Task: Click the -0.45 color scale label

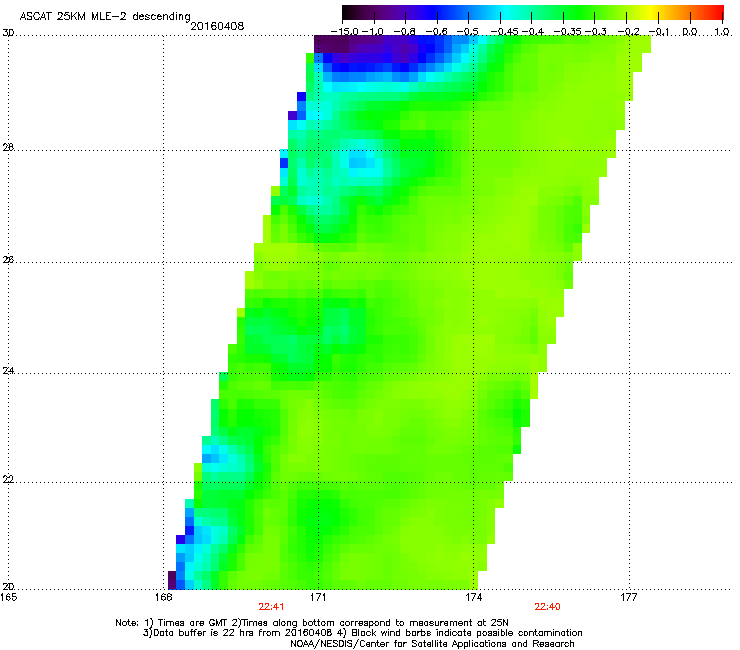Action: (505, 32)
